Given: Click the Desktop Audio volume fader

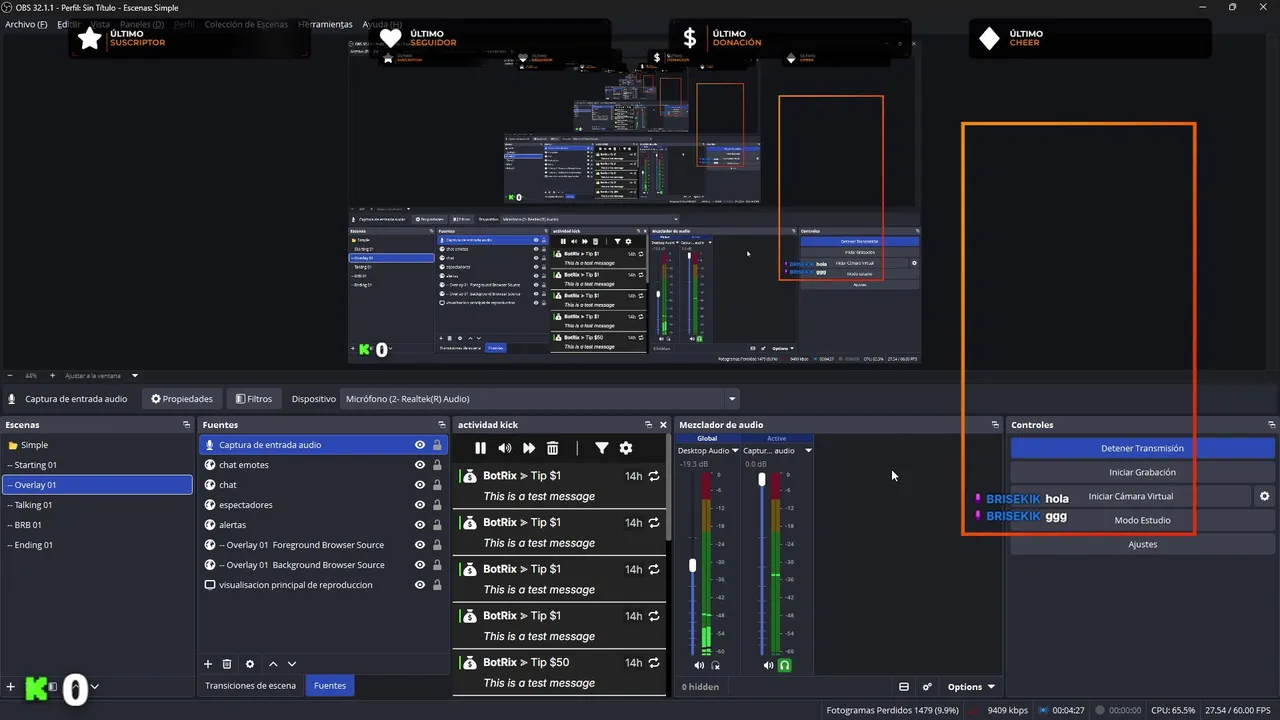Looking at the screenshot, I should (x=692, y=566).
